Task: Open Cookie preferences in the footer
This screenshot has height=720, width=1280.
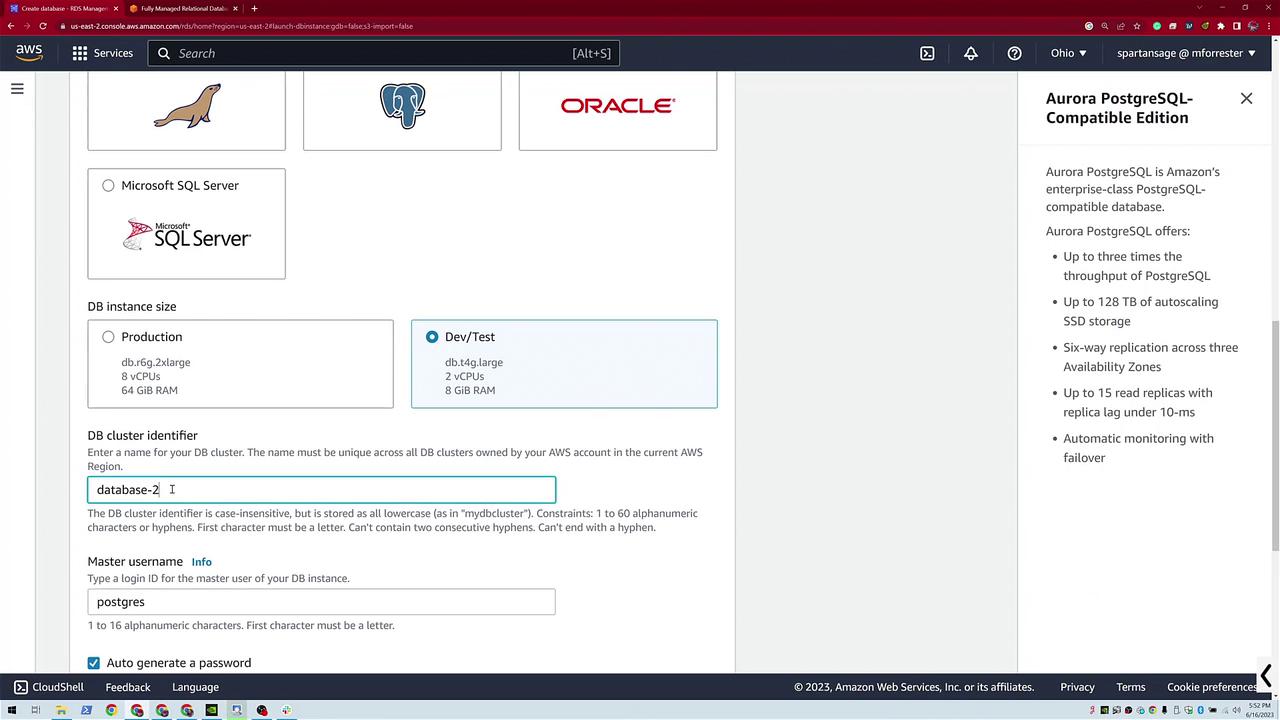Action: (1212, 687)
